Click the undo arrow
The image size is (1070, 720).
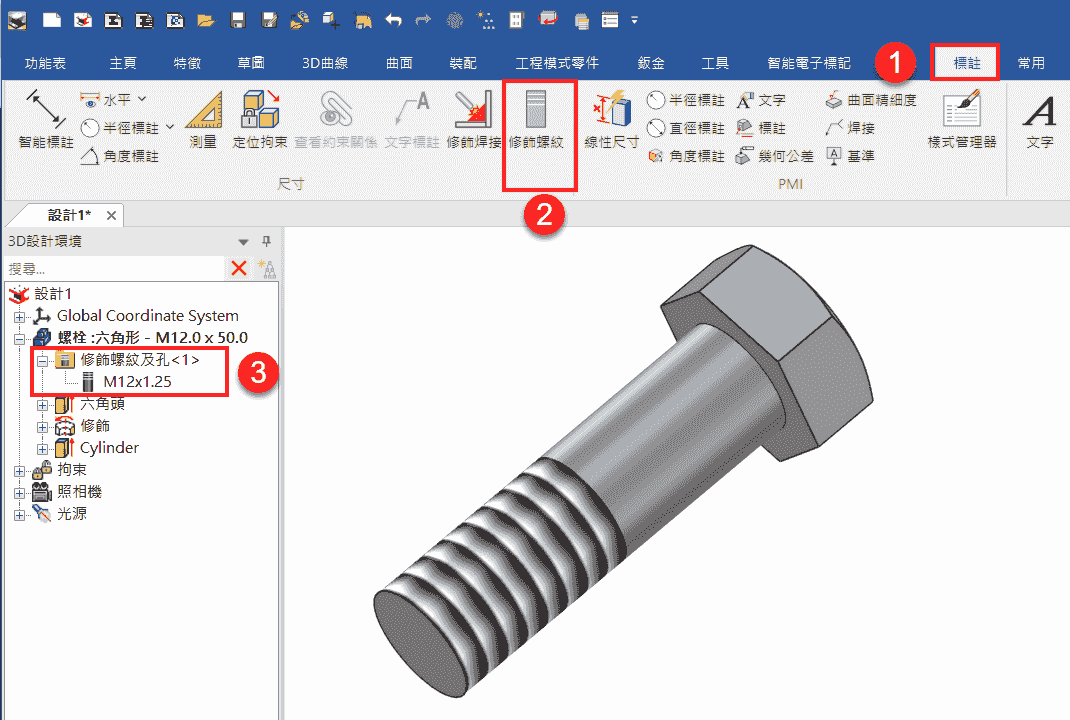[x=393, y=20]
